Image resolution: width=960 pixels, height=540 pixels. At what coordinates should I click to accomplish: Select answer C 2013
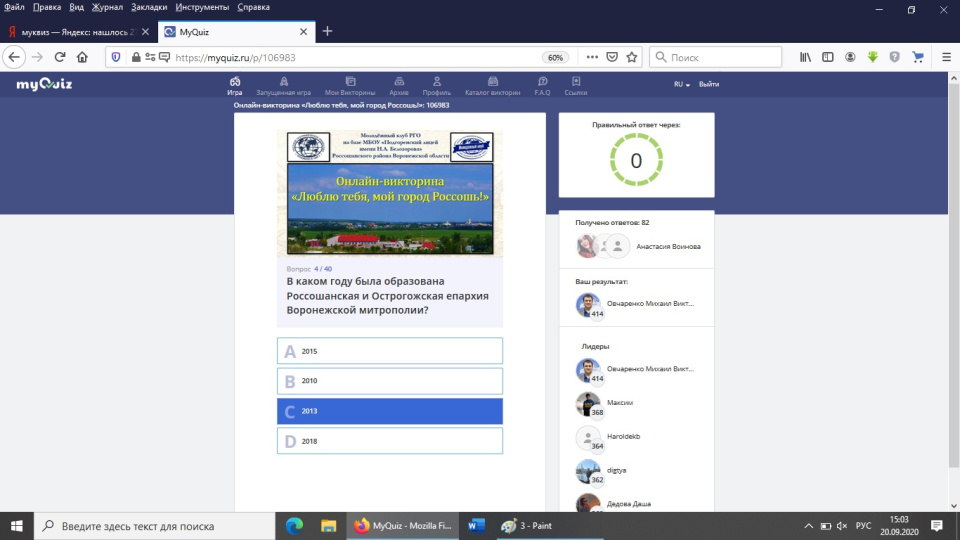(x=389, y=411)
